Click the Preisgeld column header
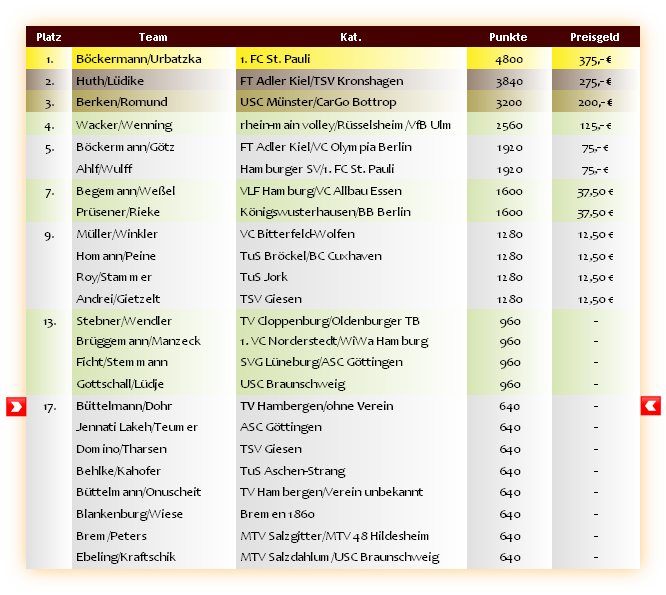The image size is (666, 595). tap(595, 37)
